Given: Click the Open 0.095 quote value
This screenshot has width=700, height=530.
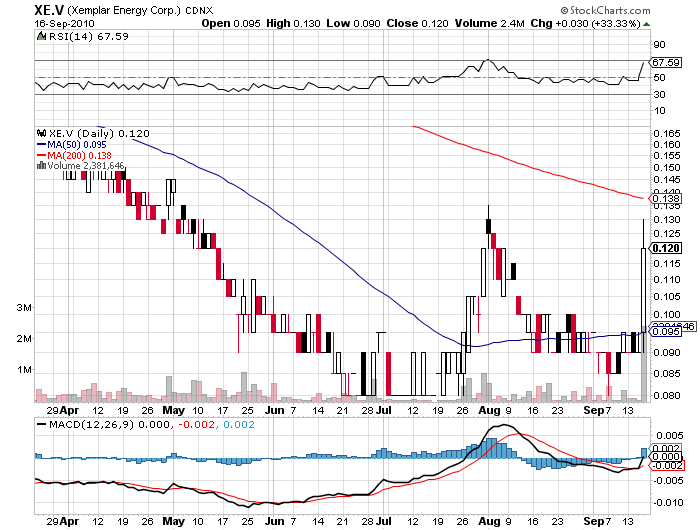Looking at the screenshot, I should point(231,23).
